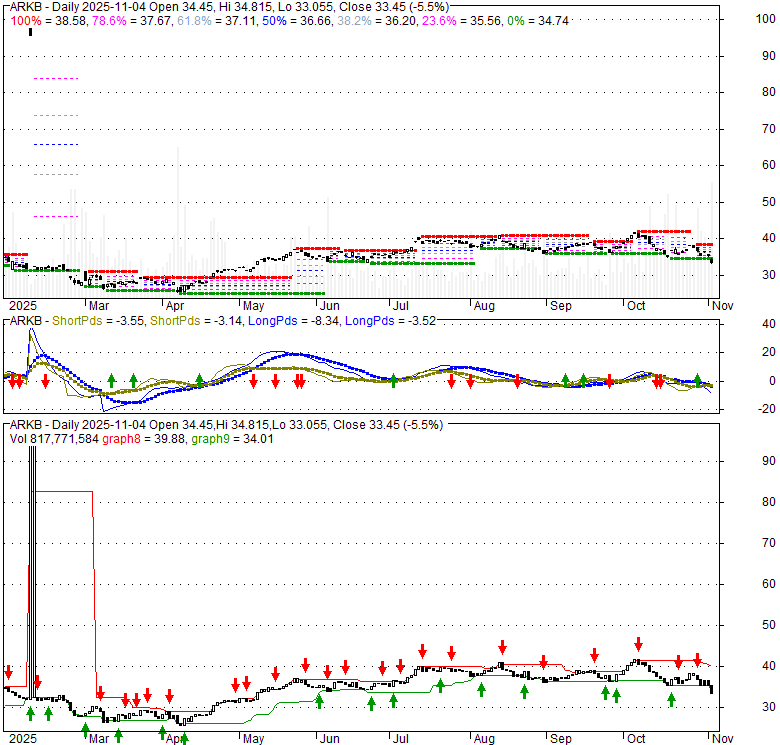Click the 70 value on top chart price axis

pyautogui.click(x=769, y=129)
